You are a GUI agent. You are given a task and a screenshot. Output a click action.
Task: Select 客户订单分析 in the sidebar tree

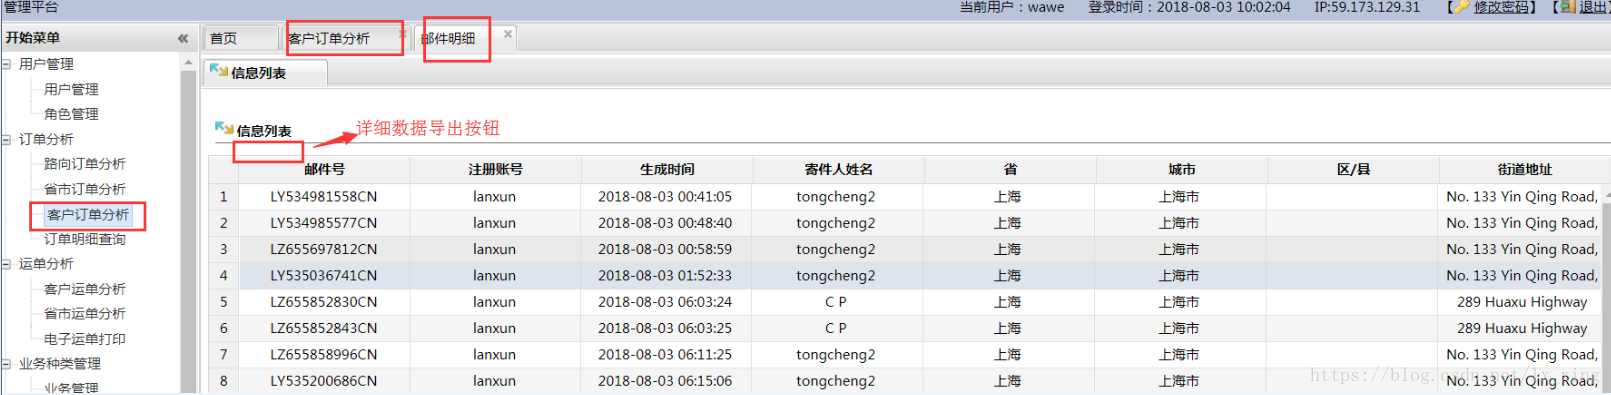point(88,214)
